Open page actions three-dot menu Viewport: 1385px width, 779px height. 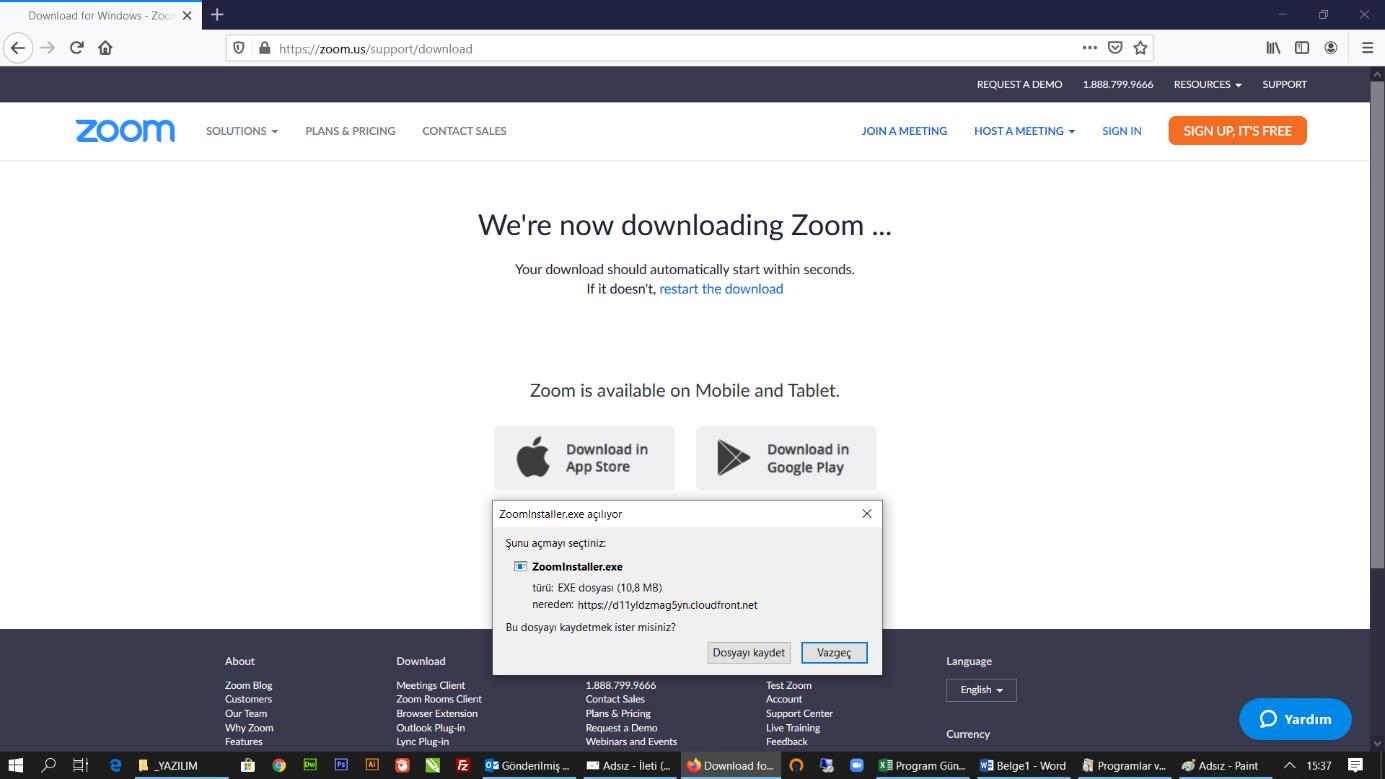1090,47
